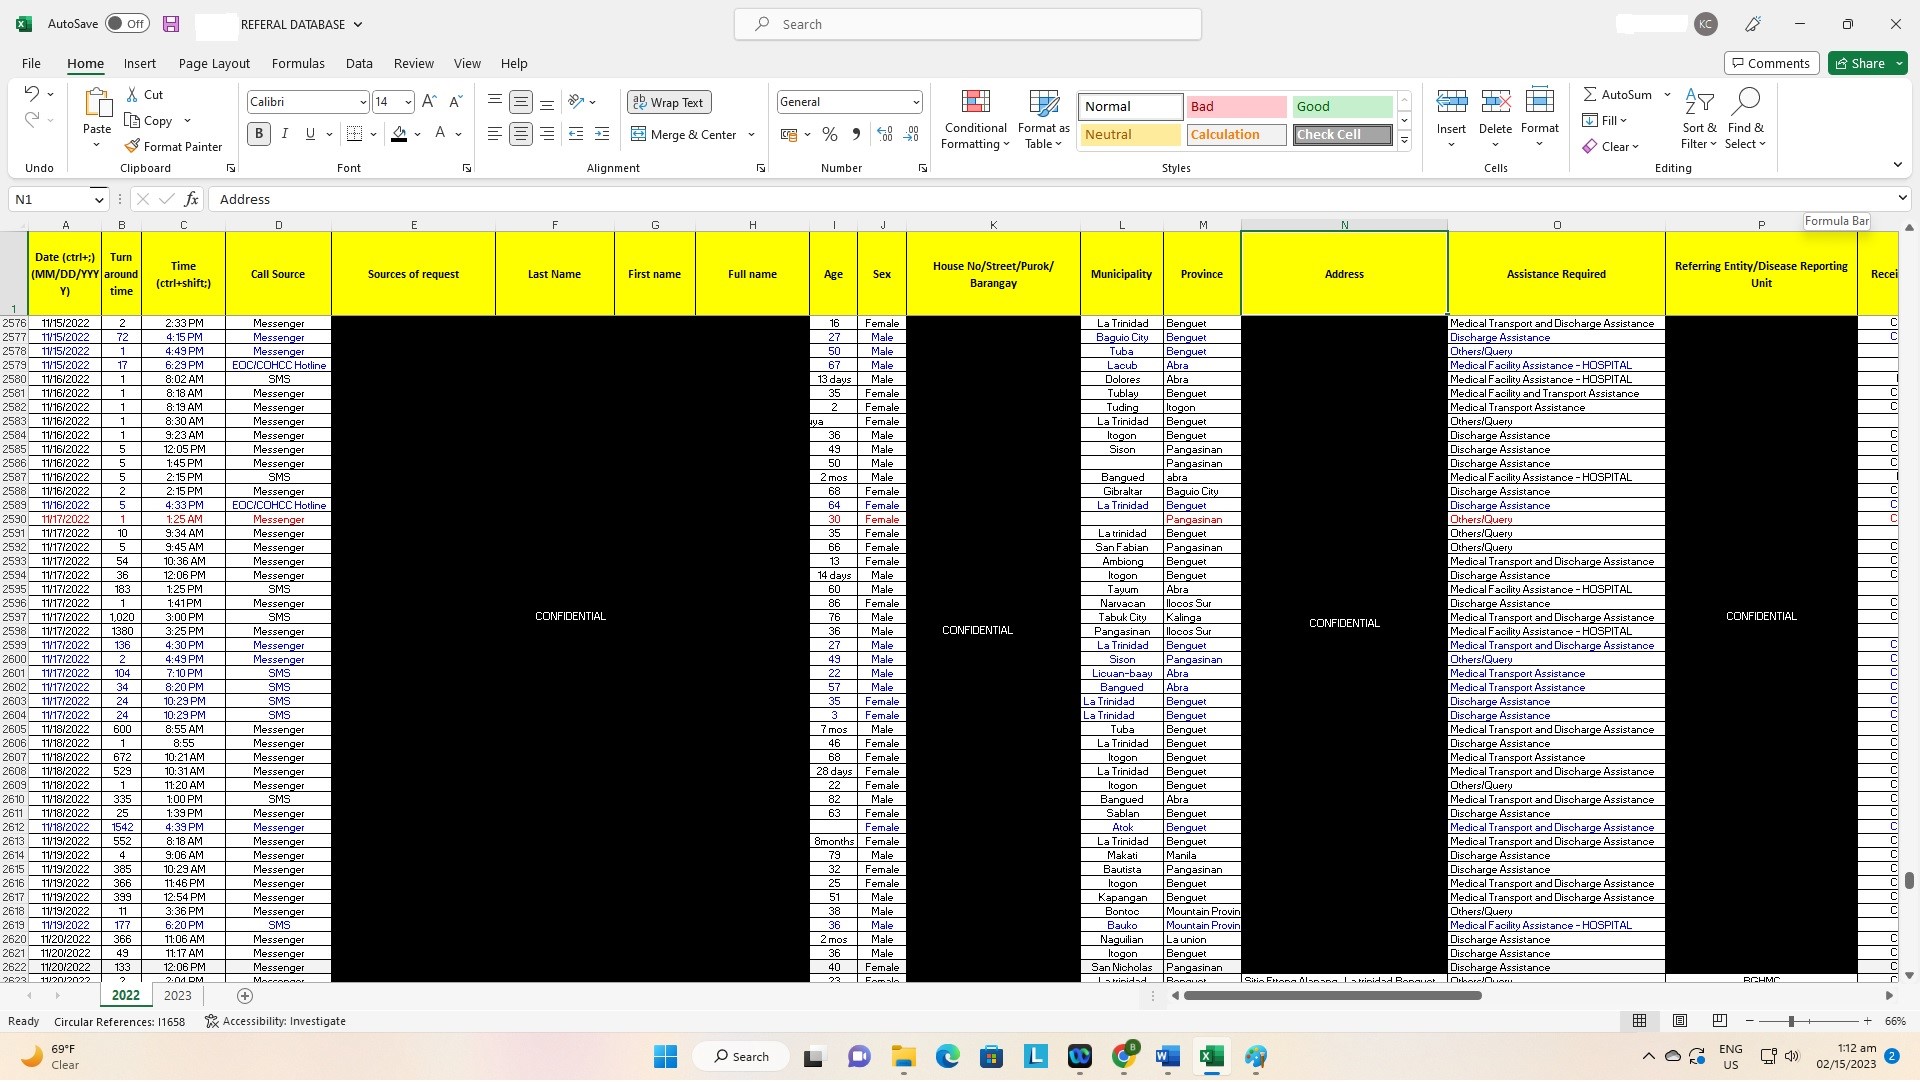The image size is (1920, 1082).
Task: Click the Increase Font Size icon
Action: point(429,102)
